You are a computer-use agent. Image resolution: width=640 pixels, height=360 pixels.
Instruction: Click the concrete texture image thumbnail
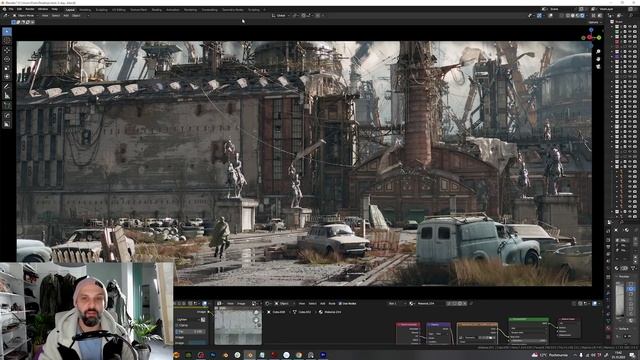click(238, 327)
